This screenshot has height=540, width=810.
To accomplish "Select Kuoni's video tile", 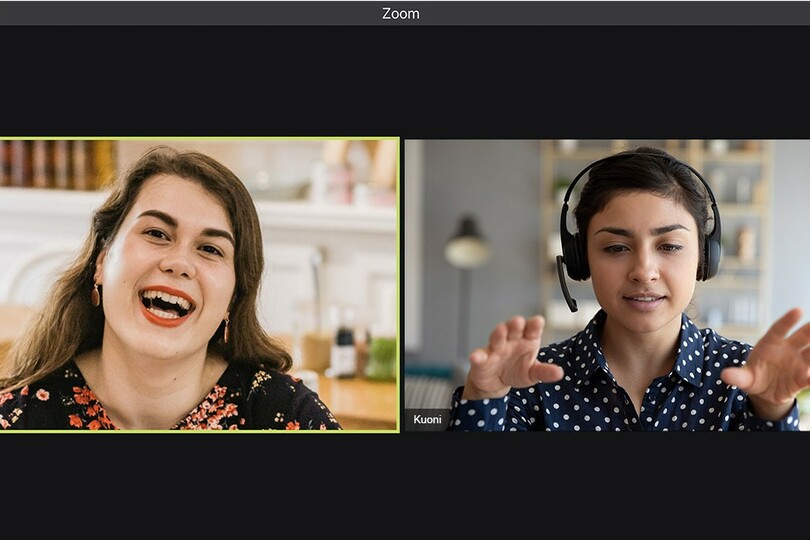I will coord(607,285).
